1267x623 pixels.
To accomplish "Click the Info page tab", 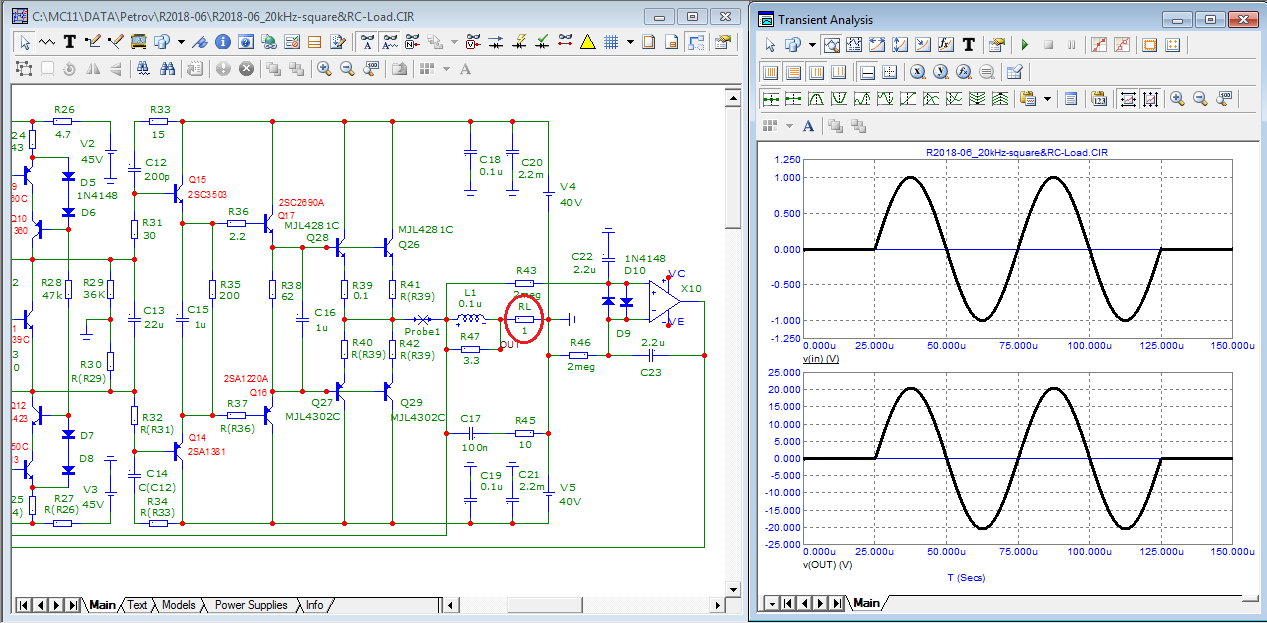I will 314,605.
